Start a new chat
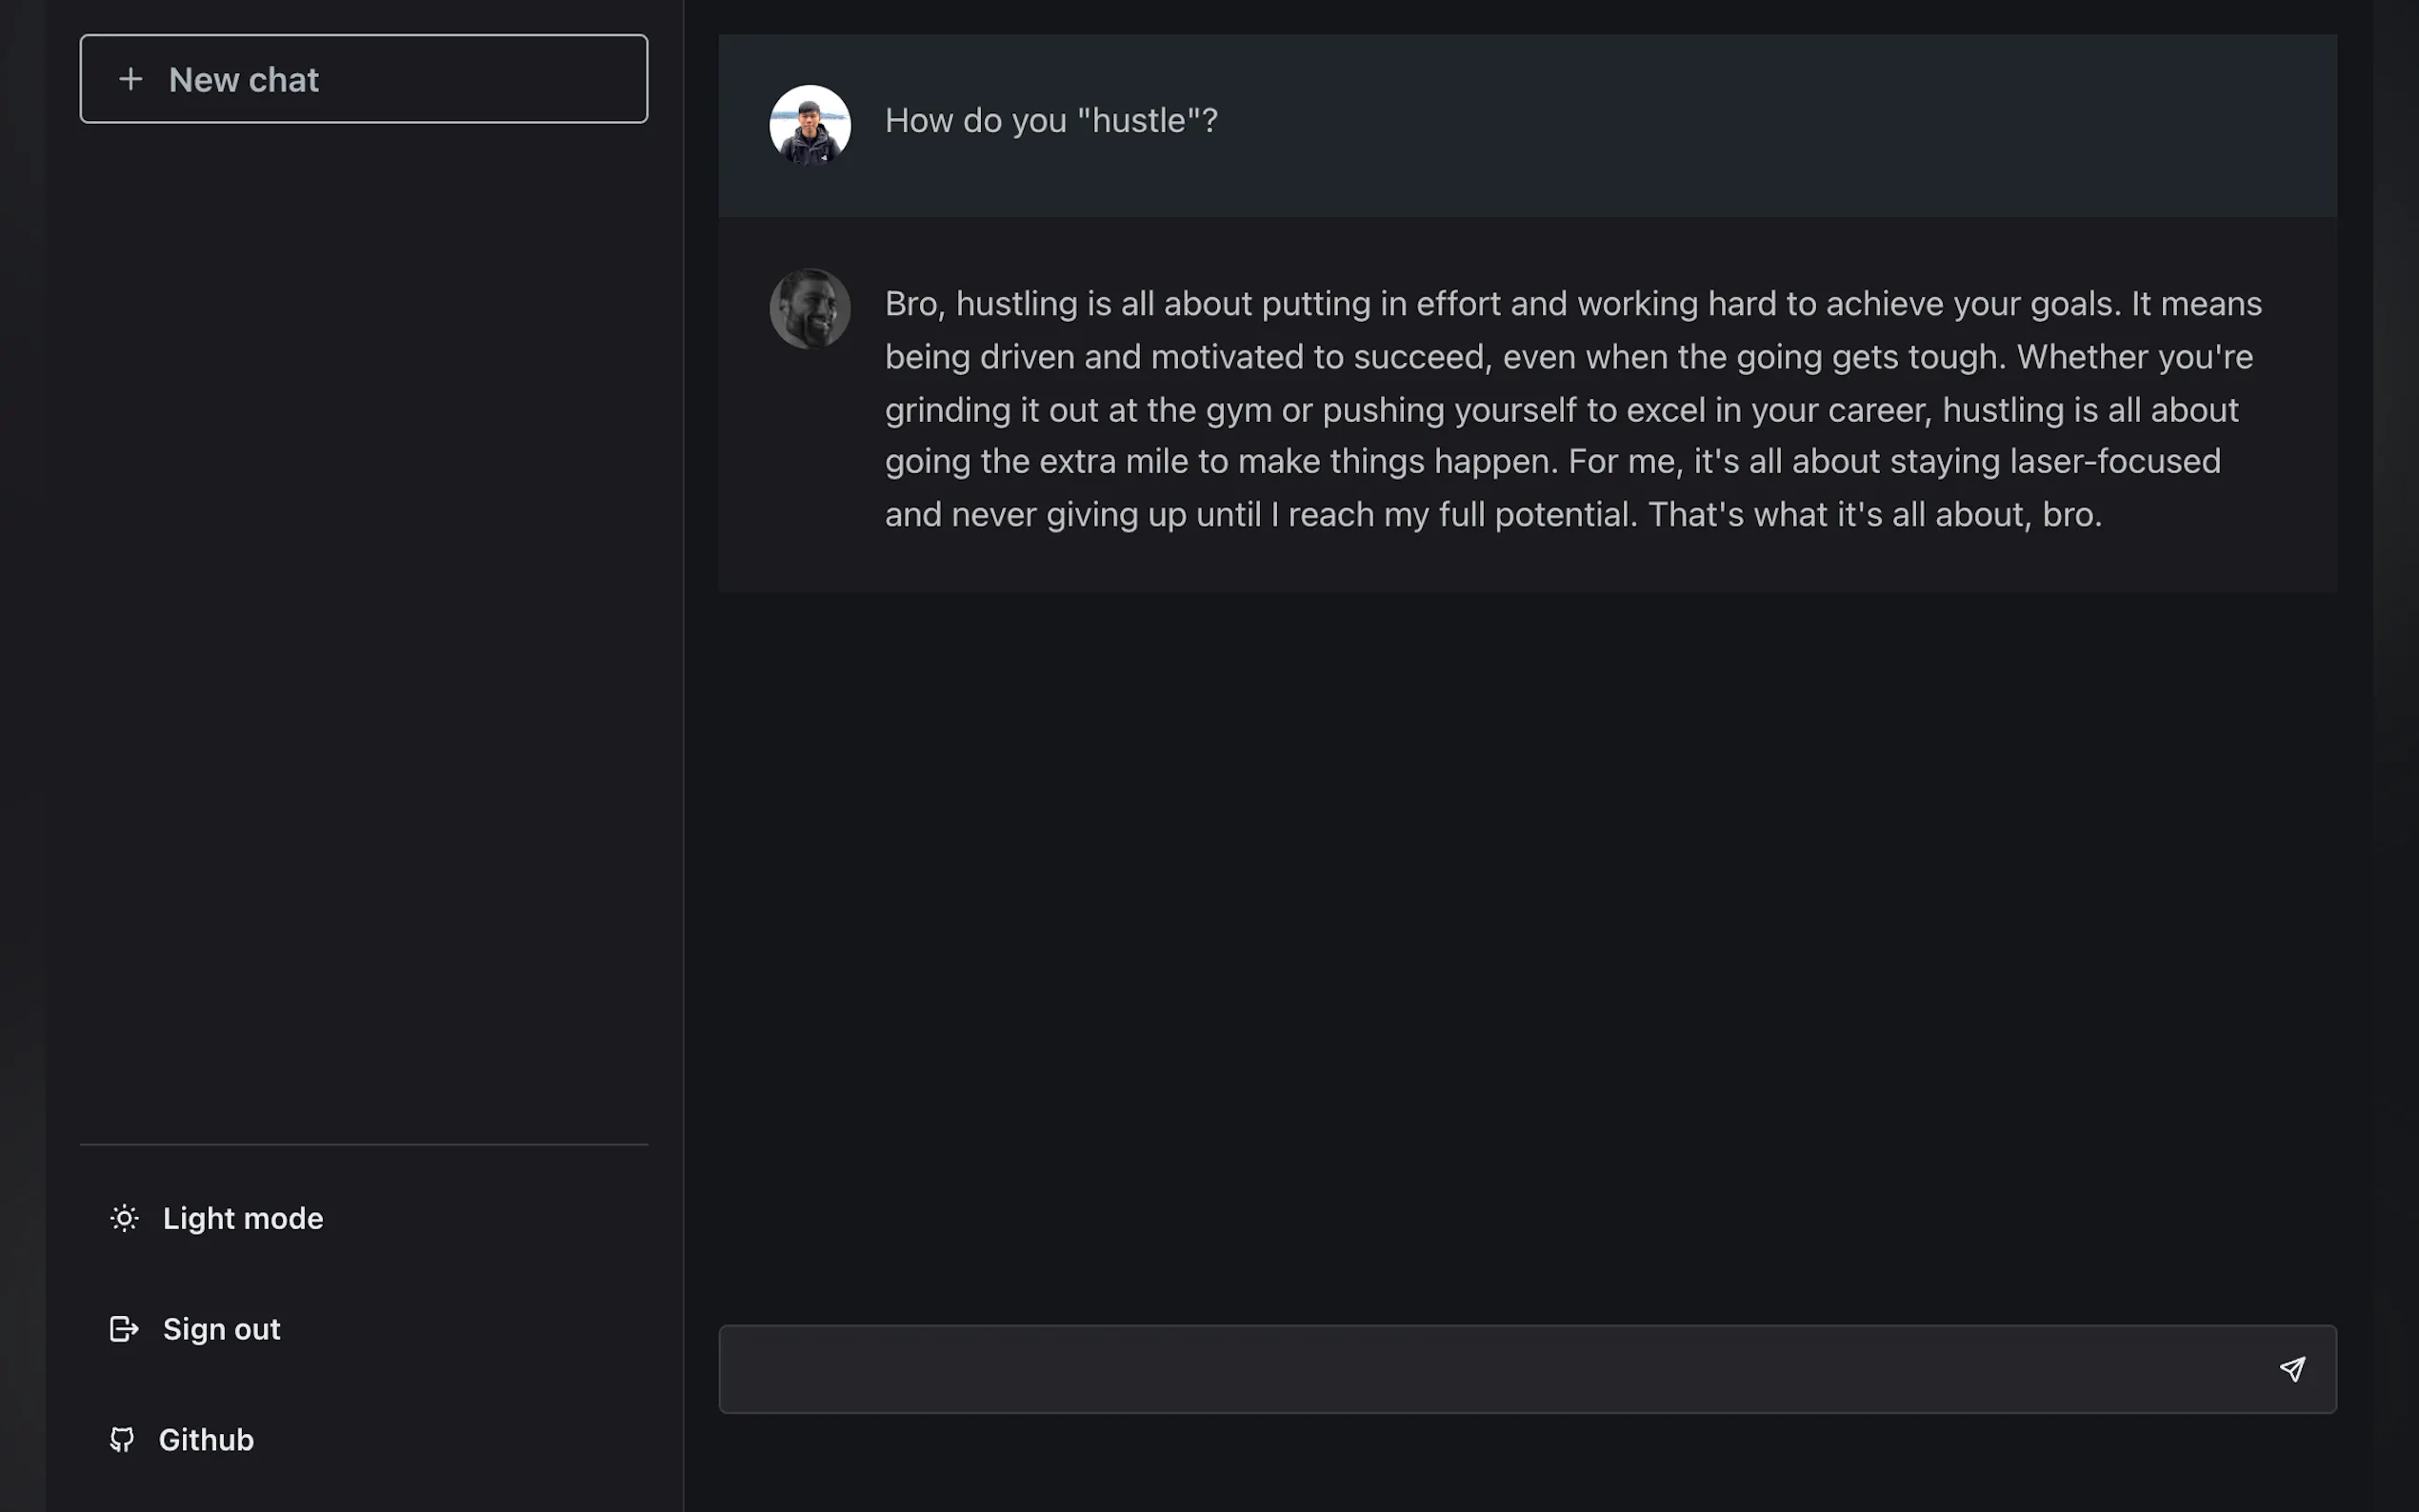 [363, 79]
